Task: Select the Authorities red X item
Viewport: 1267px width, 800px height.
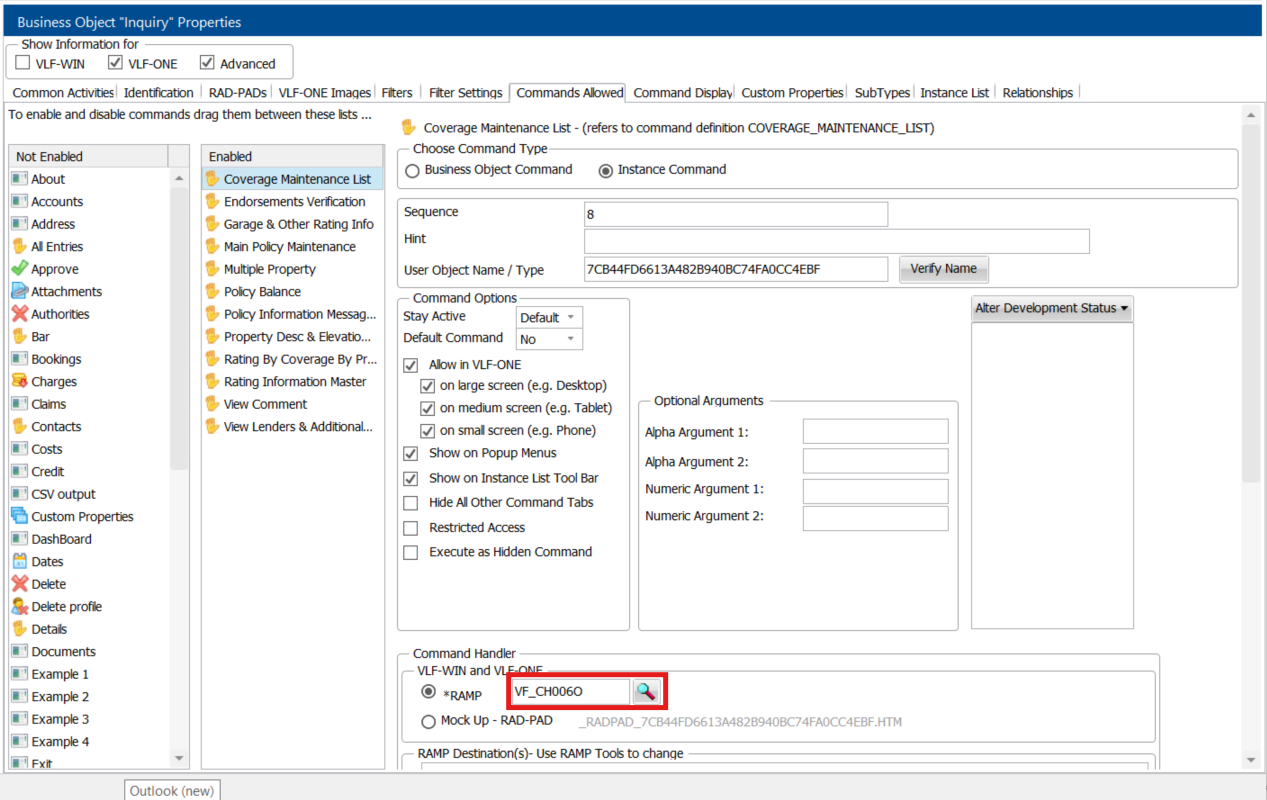Action: pos(20,314)
